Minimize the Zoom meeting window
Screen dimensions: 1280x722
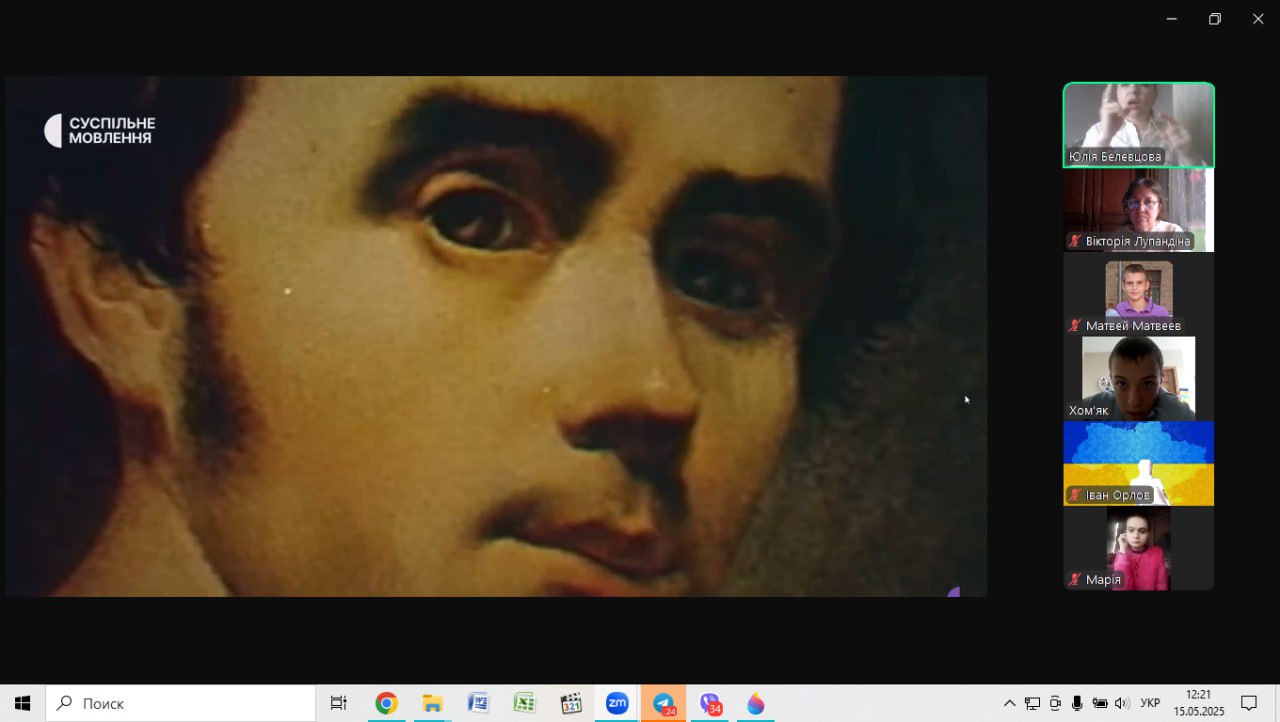[x=1171, y=19]
